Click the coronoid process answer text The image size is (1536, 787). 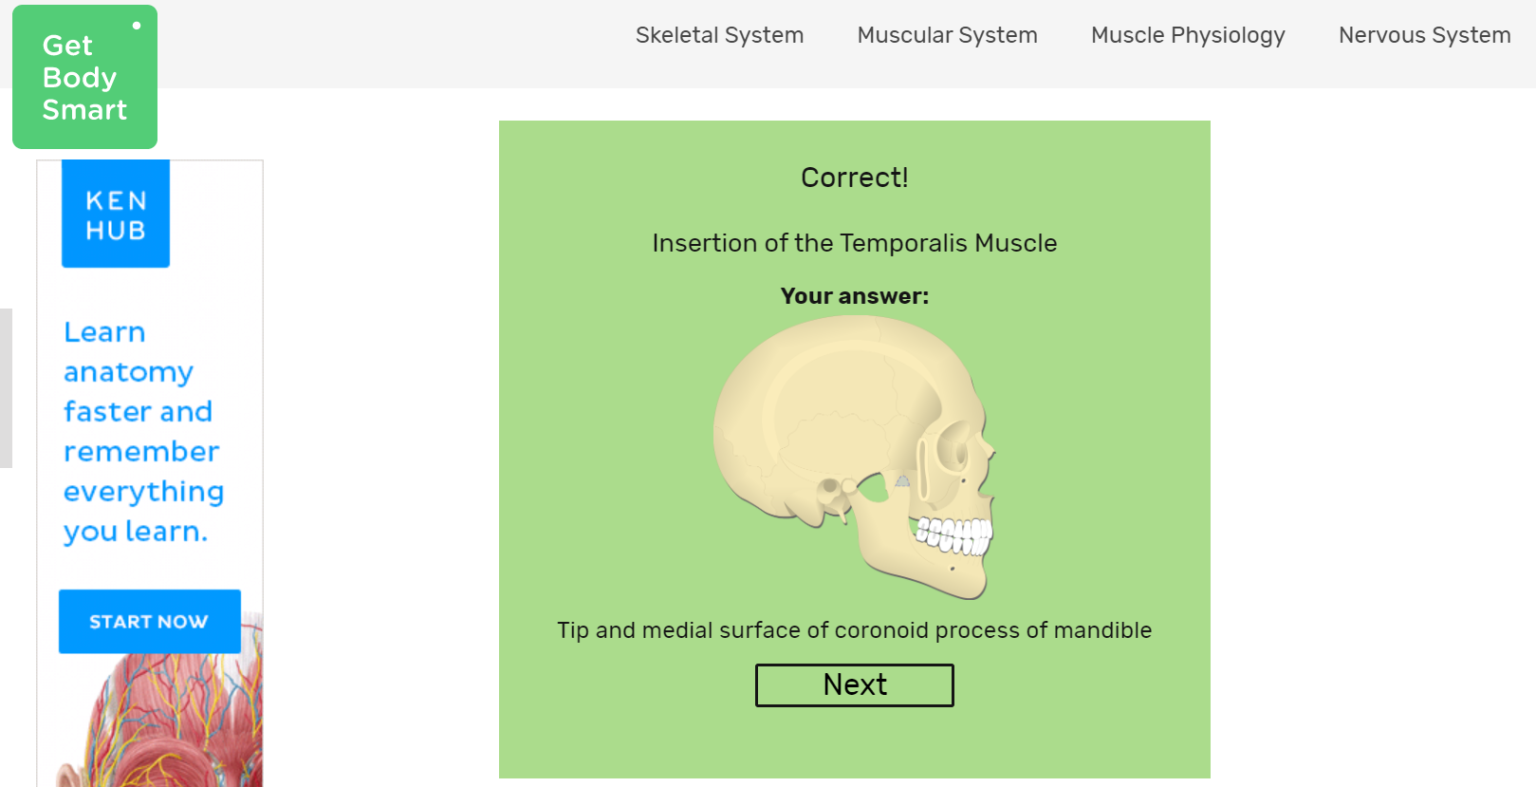click(x=854, y=630)
